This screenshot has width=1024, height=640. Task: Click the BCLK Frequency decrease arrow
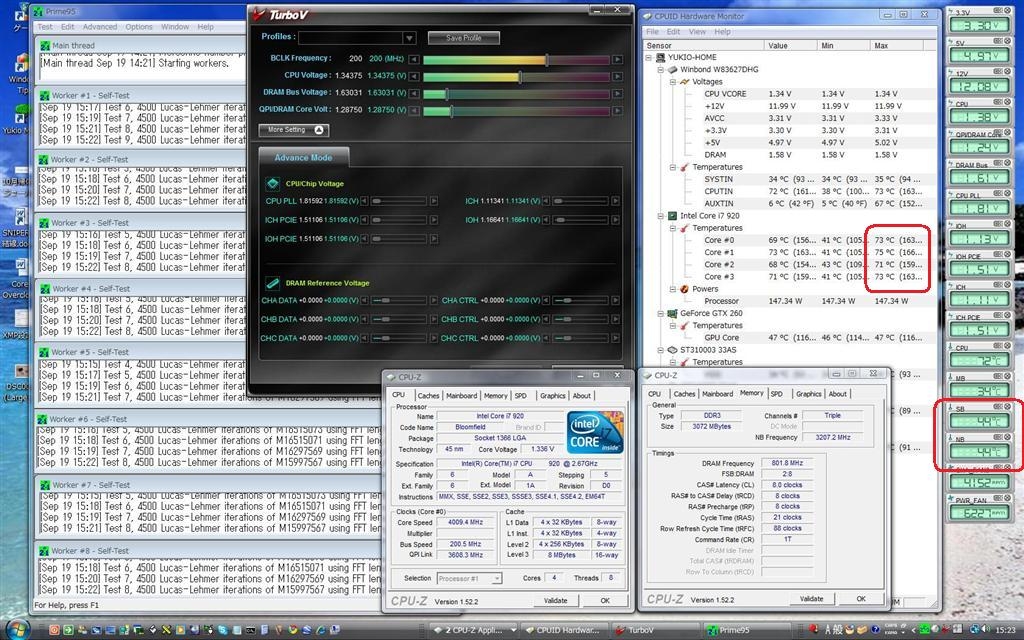point(413,59)
